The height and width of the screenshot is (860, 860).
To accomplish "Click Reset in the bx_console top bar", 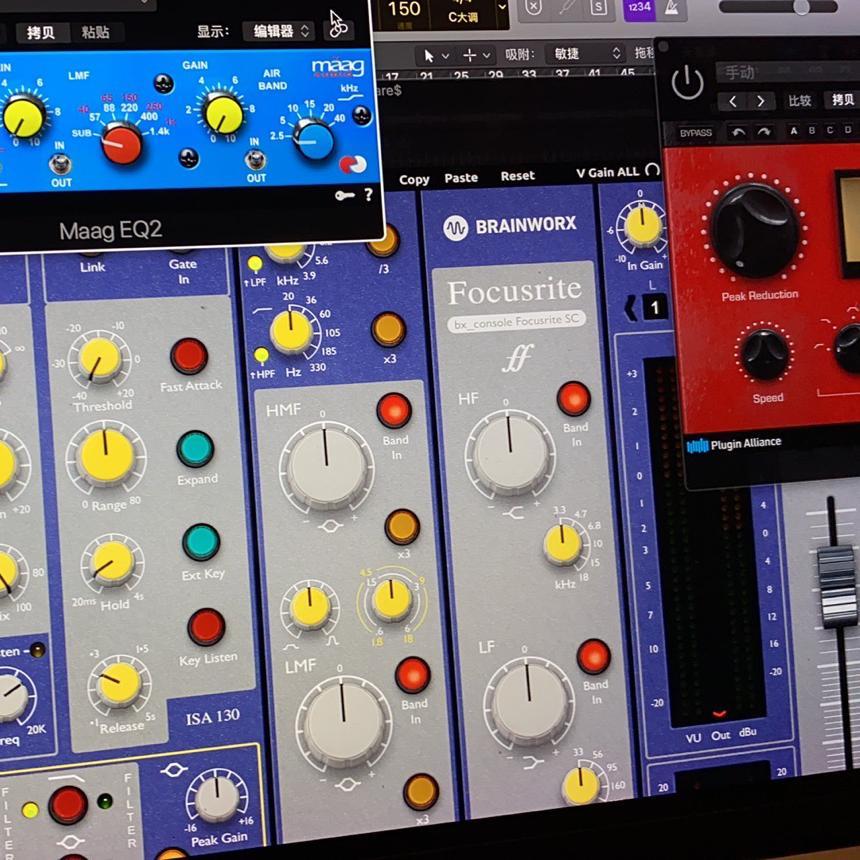I will [517, 176].
